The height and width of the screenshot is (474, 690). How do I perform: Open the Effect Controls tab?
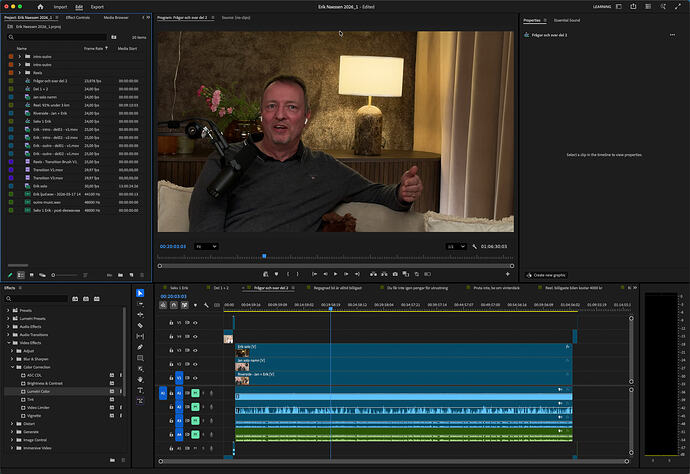[78, 18]
